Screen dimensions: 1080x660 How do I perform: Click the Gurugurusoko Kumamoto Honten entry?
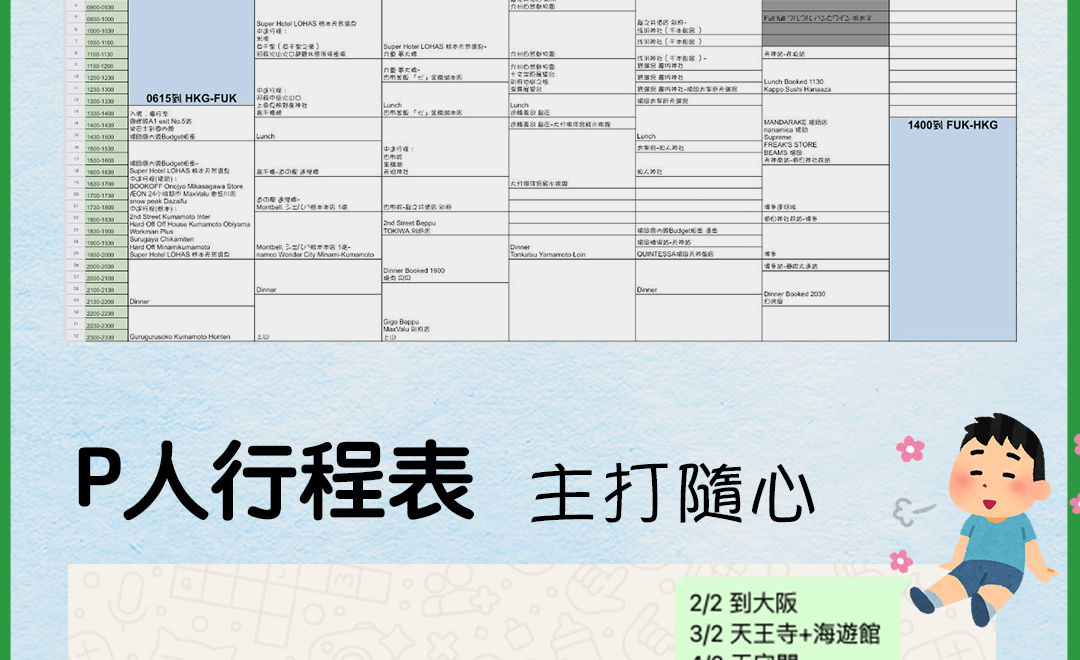coord(191,337)
